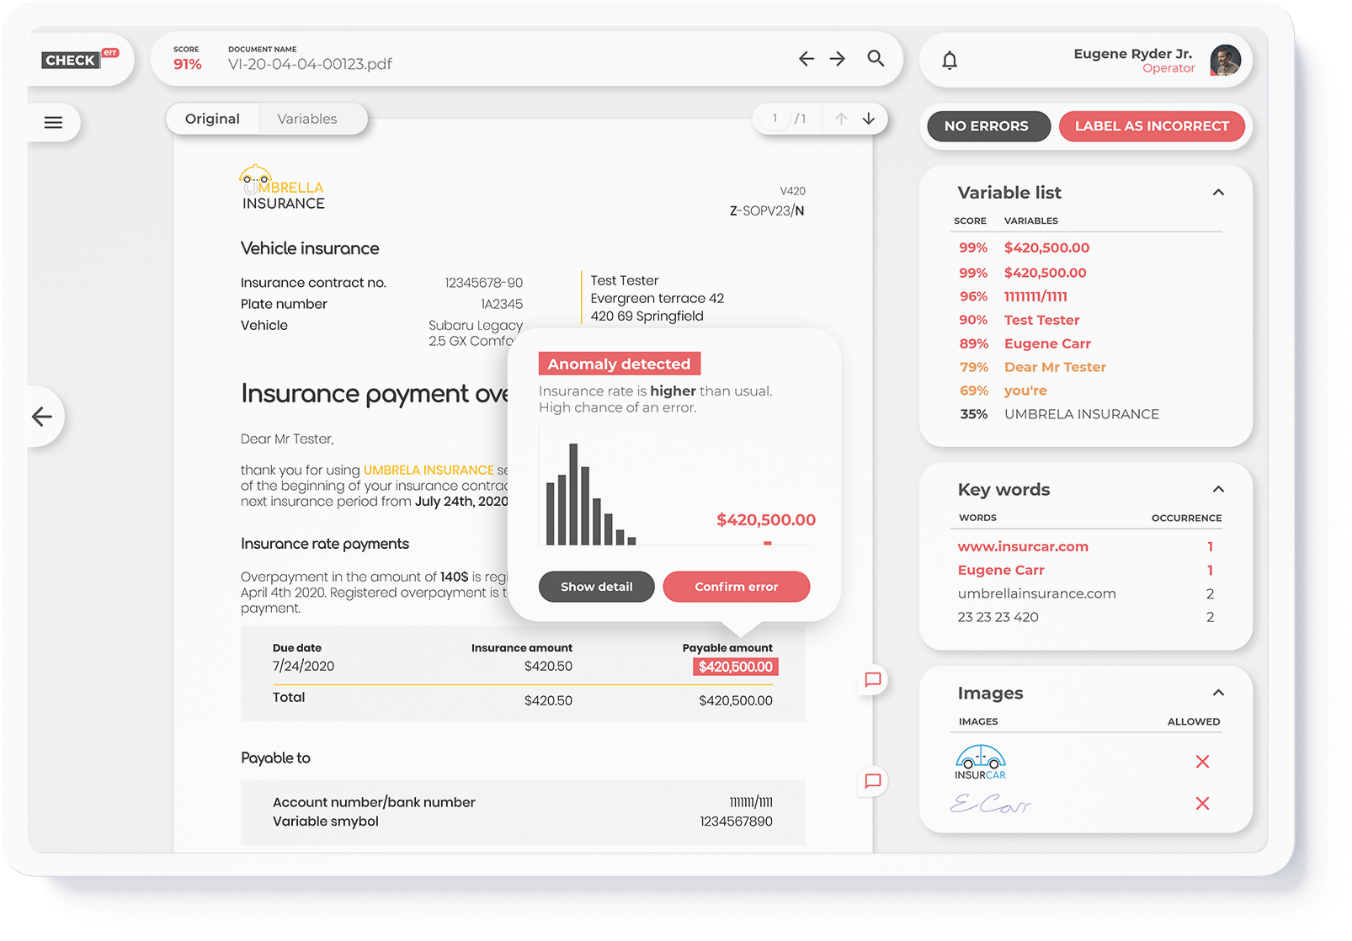Toggle allowed status for E Carr signature
Screen dimensions: 1352x941
pos(1202,803)
